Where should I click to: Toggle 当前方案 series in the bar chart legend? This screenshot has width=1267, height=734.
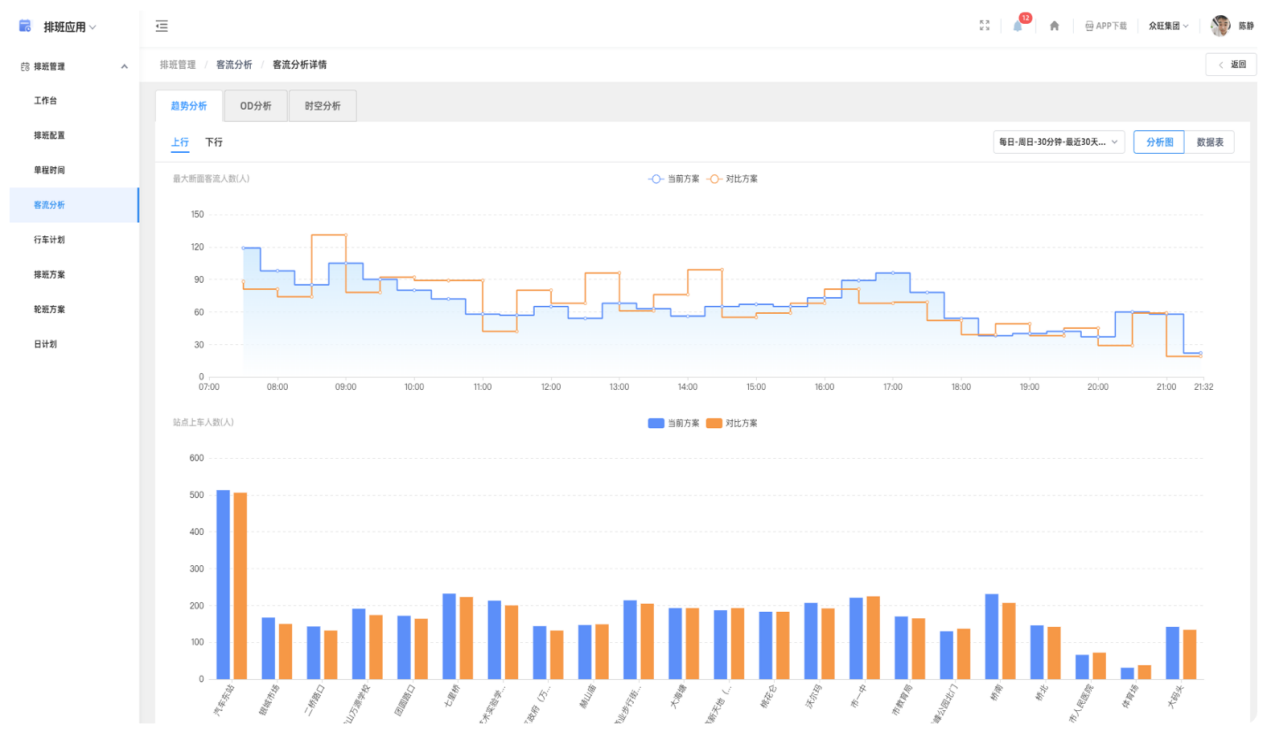pyautogui.click(x=674, y=423)
